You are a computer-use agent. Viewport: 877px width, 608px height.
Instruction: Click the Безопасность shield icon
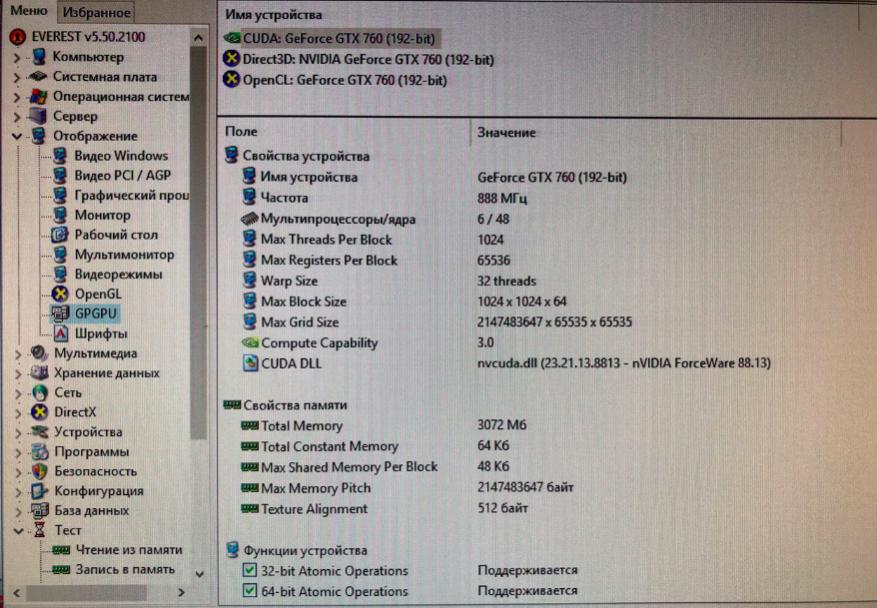click(40, 471)
